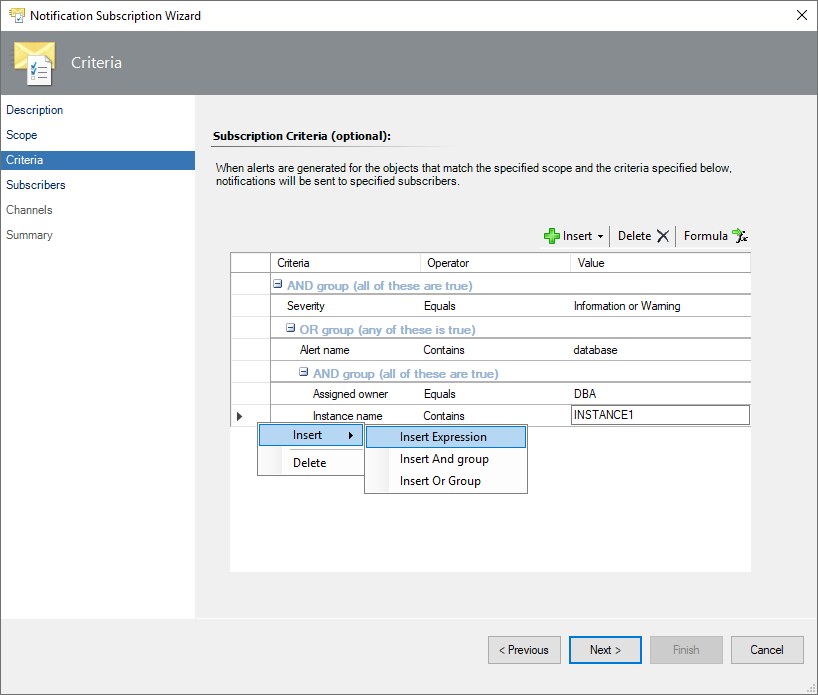Edit the INSTANCE1 value field
Image resolution: width=818 pixels, height=695 pixels.
660,414
